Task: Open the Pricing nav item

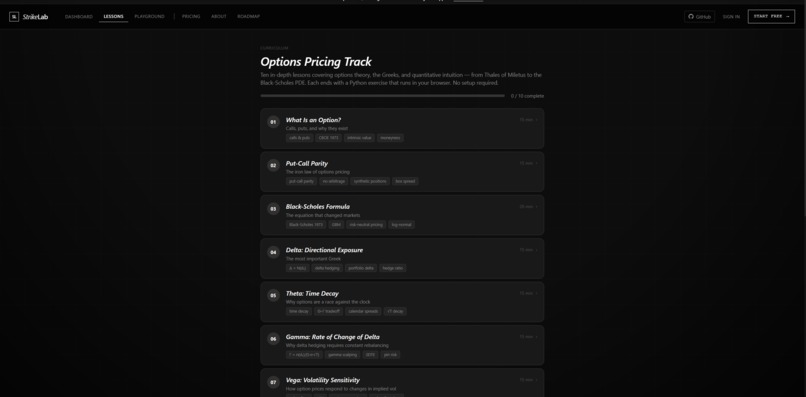Action: point(191,17)
